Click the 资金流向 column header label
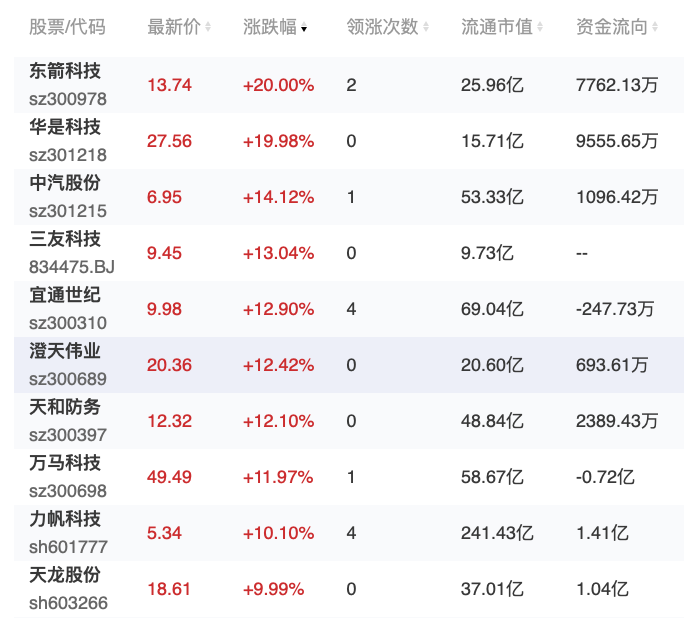The image size is (684, 618). [612, 27]
